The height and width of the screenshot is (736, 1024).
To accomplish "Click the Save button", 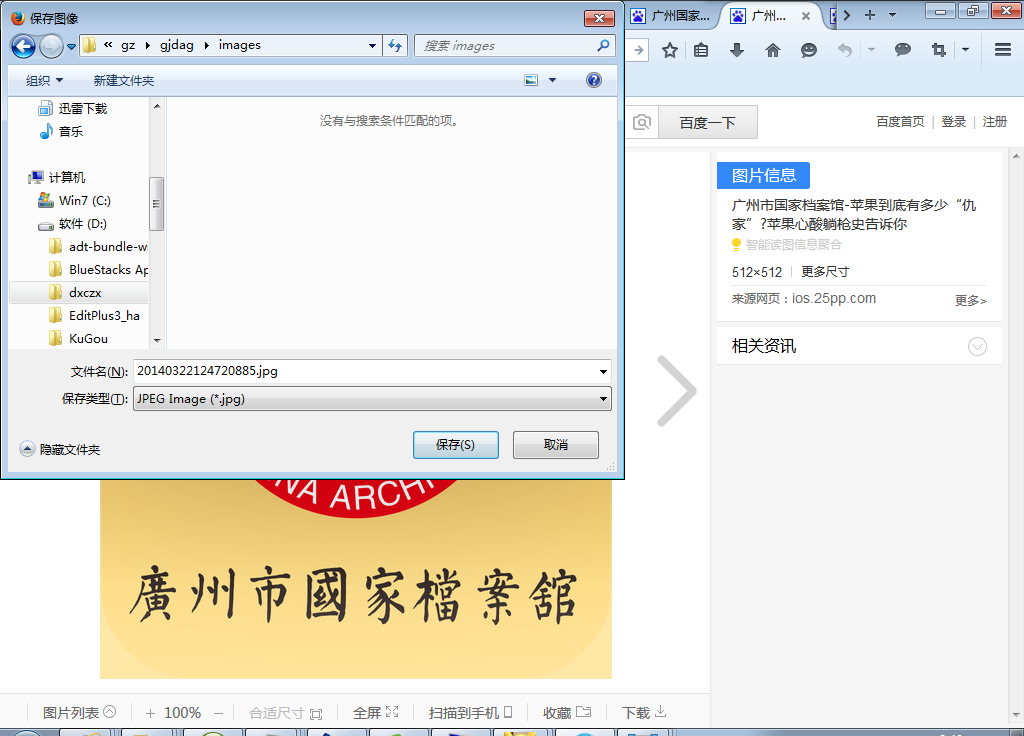I will pos(455,445).
